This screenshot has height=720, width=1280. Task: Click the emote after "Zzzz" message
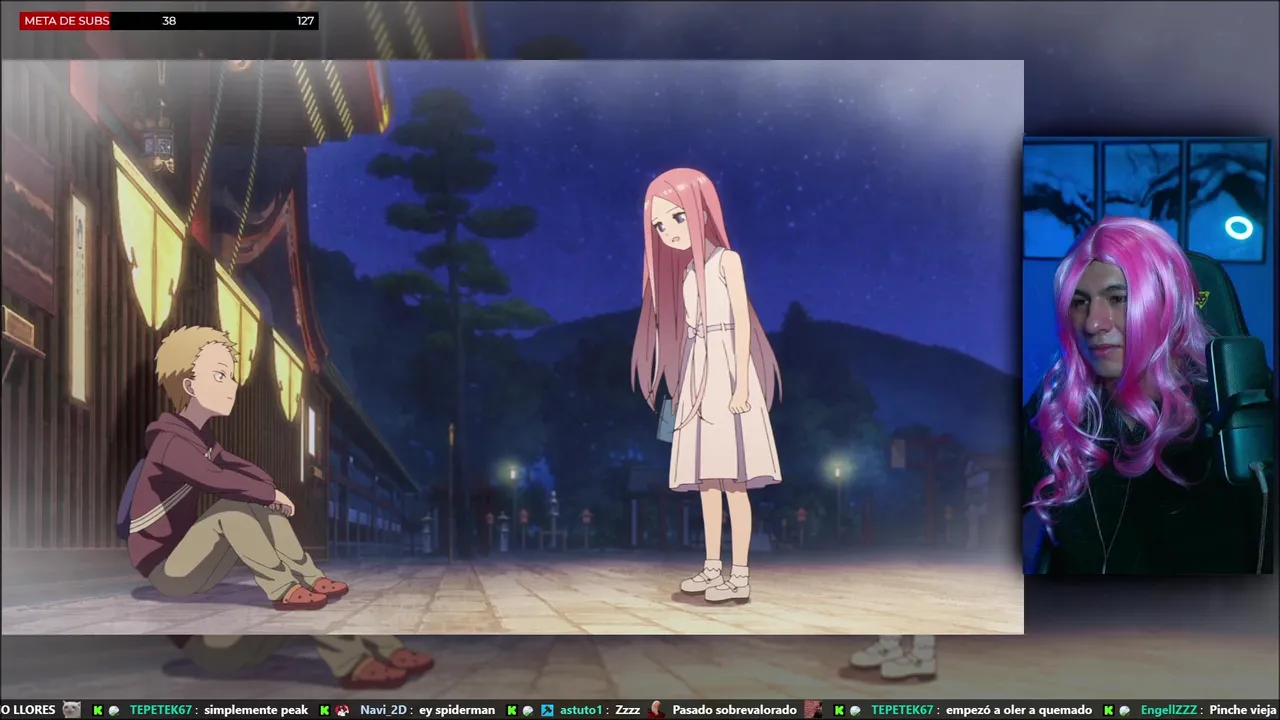tap(656, 710)
